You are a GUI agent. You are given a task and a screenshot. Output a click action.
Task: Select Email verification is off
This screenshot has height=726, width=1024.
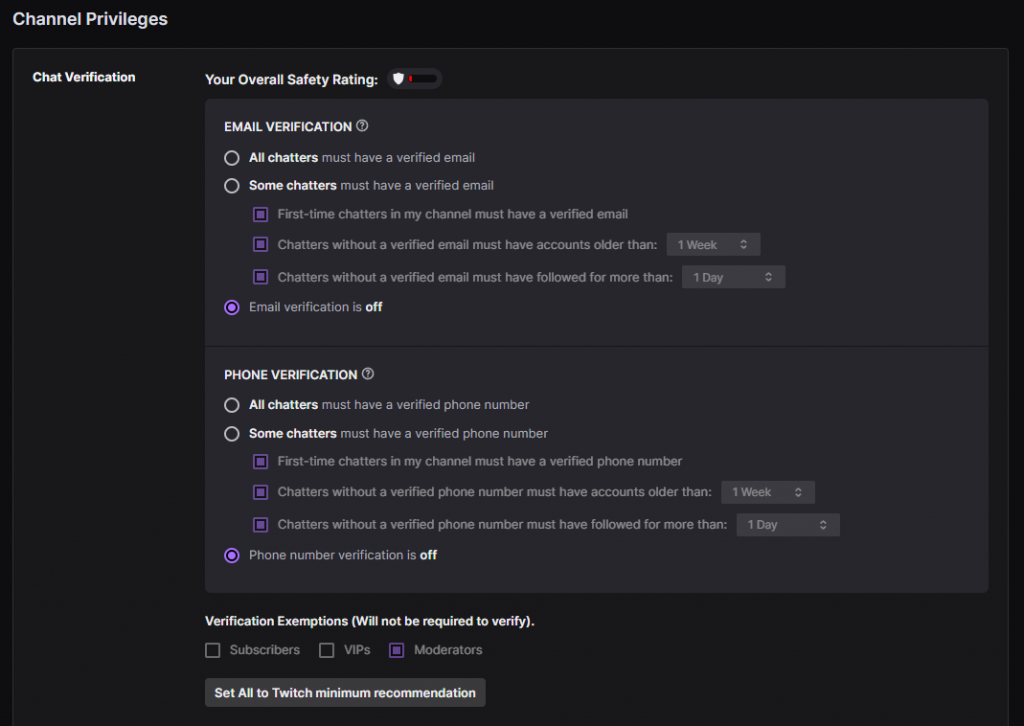[x=232, y=308]
